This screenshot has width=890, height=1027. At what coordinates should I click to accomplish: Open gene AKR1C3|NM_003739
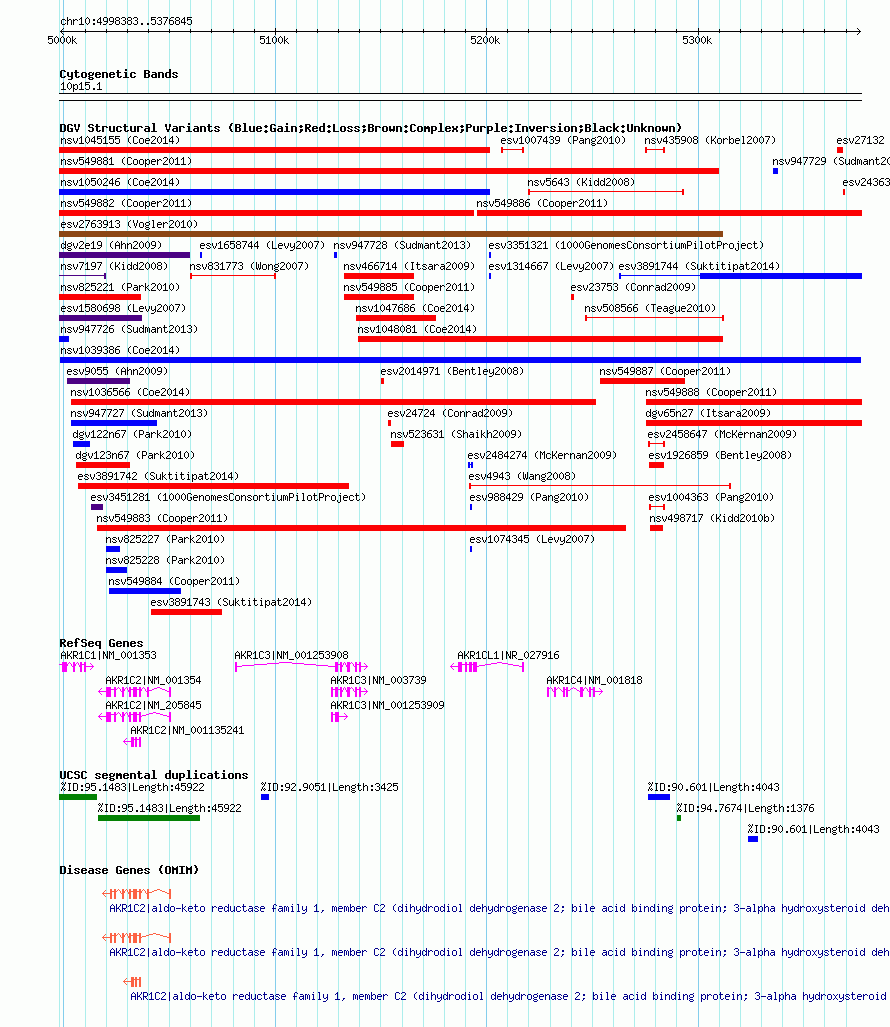(x=378, y=680)
